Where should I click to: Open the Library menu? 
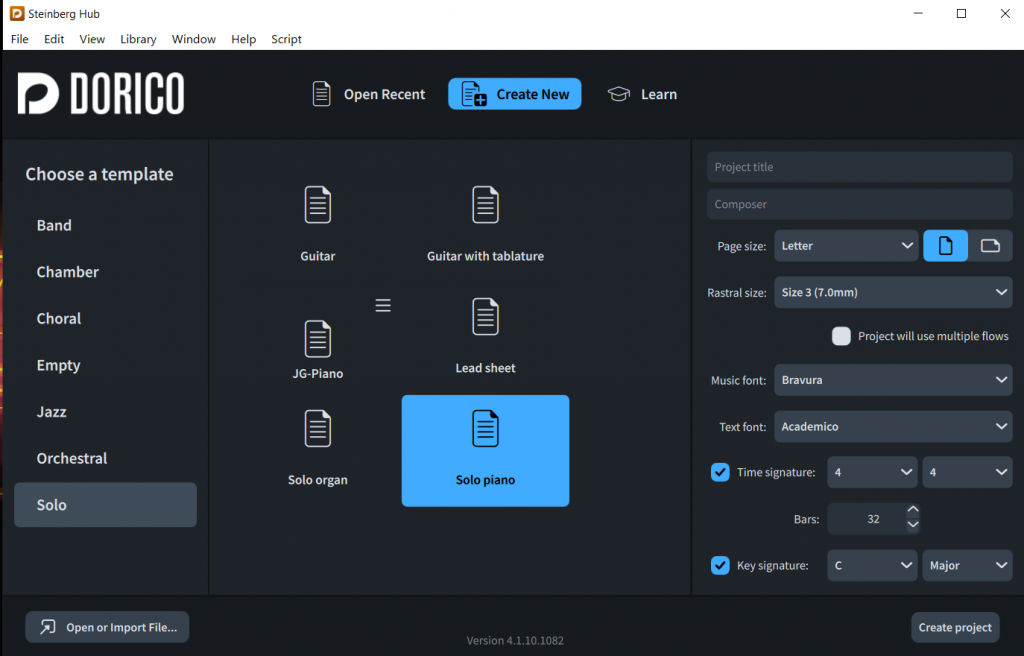[x=138, y=39]
